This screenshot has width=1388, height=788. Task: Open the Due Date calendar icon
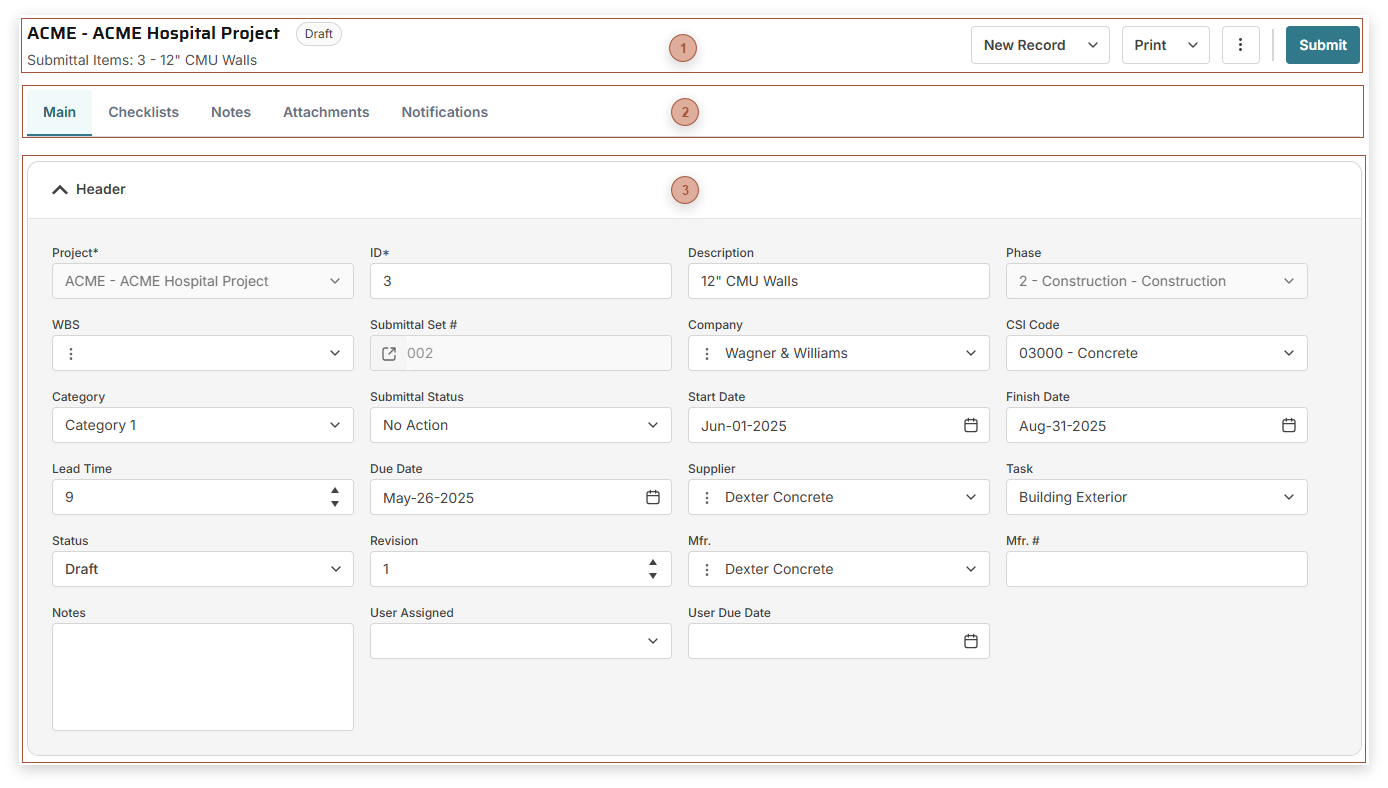[652, 497]
